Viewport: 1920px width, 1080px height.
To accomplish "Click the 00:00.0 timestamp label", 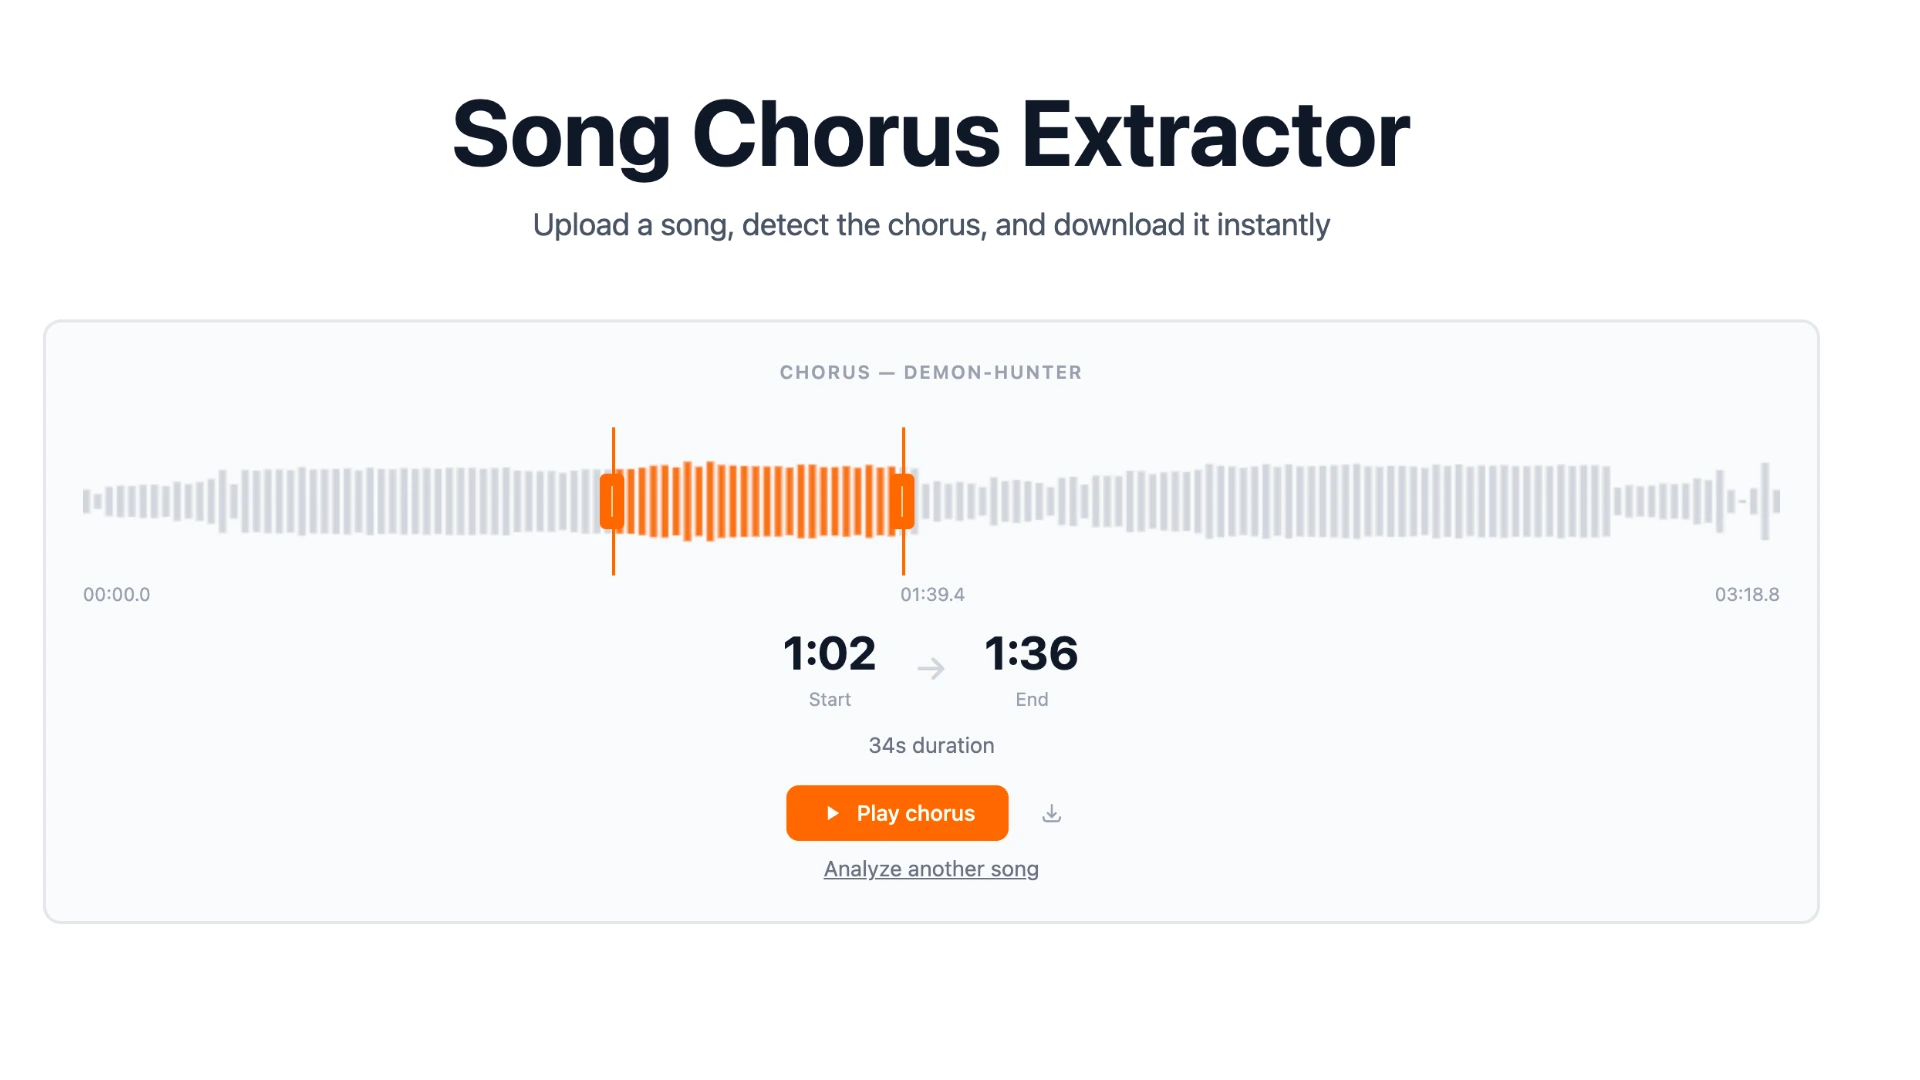I will (116, 594).
